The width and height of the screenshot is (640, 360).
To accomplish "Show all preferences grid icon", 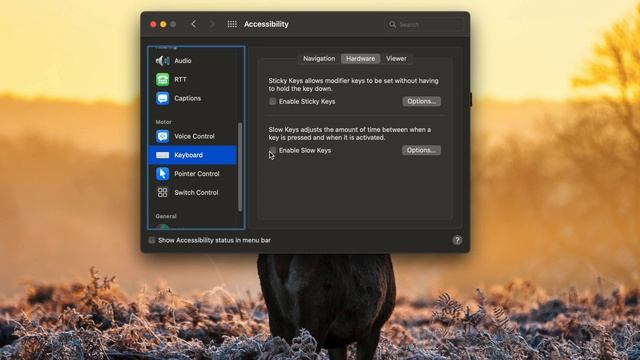I will [232, 24].
